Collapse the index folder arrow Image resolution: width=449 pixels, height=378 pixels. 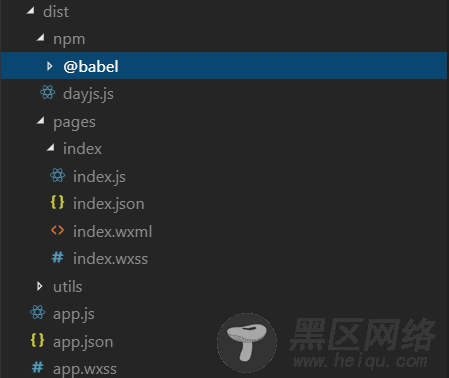point(51,147)
